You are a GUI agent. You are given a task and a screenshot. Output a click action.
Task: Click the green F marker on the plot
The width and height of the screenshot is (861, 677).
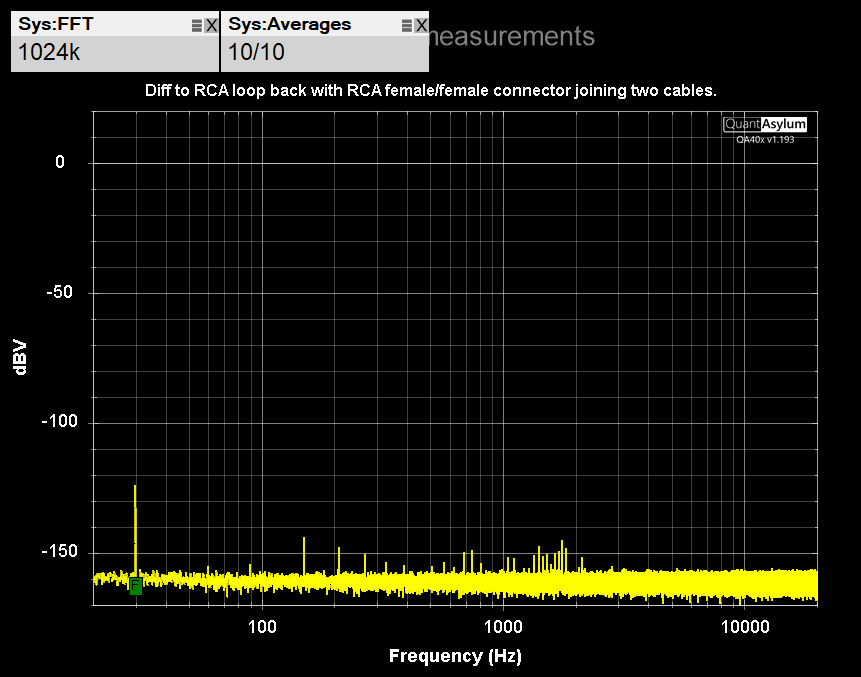(x=136, y=586)
